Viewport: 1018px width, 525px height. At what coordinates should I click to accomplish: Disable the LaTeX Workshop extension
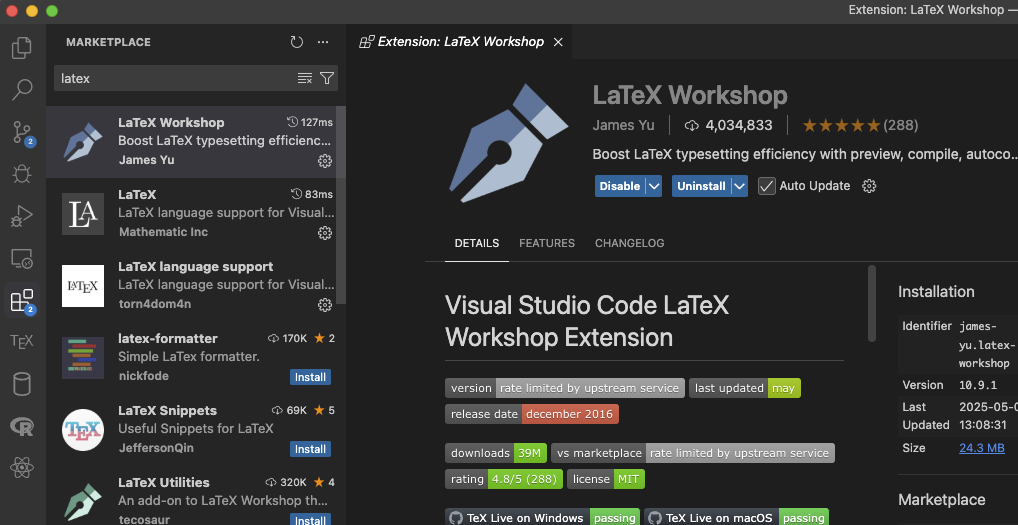pyautogui.click(x=620, y=186)
